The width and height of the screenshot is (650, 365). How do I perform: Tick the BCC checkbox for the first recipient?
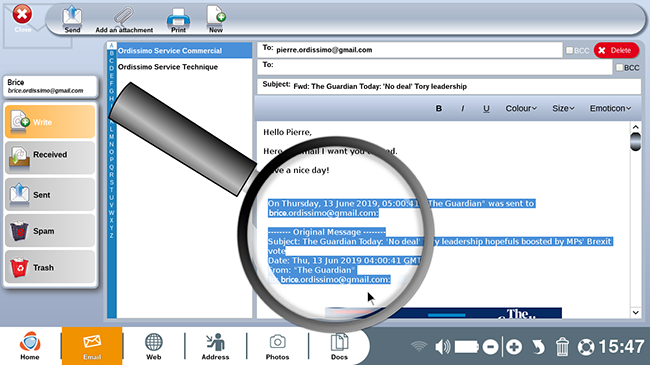click(x=570, y=50)
